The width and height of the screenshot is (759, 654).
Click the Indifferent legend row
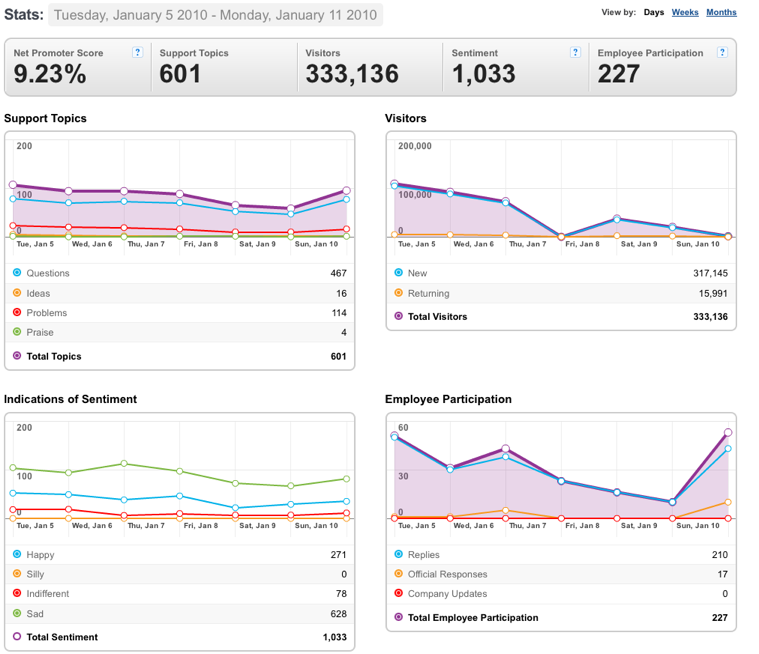click(180, 593)
